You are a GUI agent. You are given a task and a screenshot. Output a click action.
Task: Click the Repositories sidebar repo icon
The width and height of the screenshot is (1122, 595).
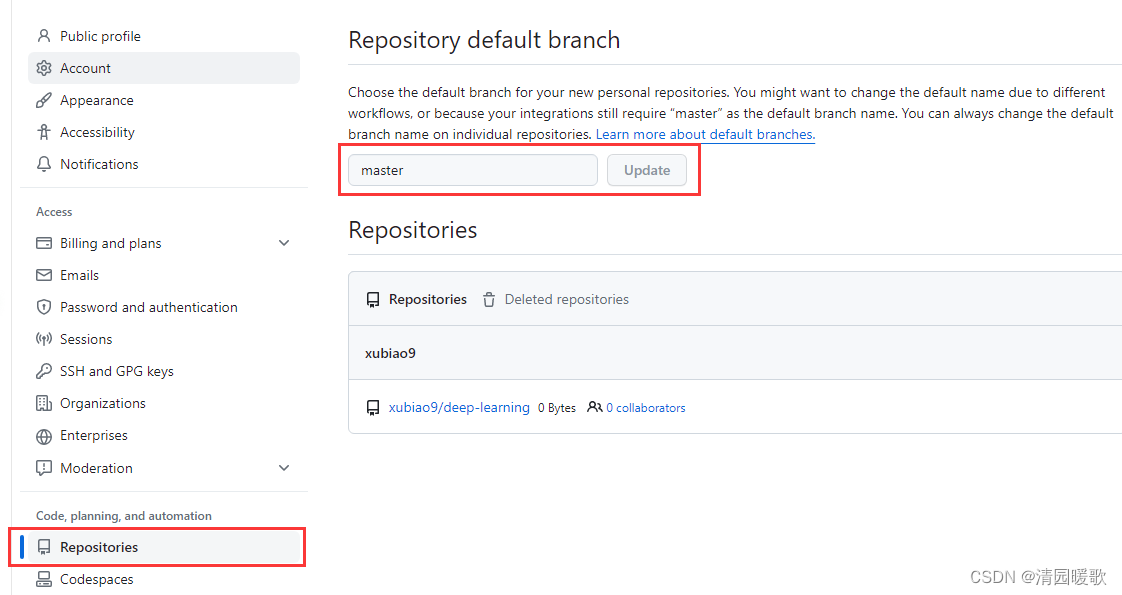coord(44,547)
